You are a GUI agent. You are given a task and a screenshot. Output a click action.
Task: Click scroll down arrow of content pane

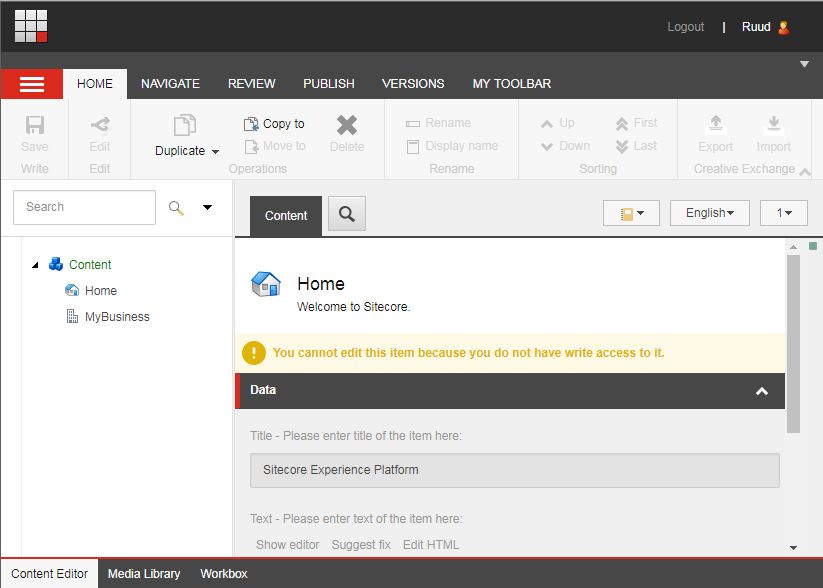[793, 548]
